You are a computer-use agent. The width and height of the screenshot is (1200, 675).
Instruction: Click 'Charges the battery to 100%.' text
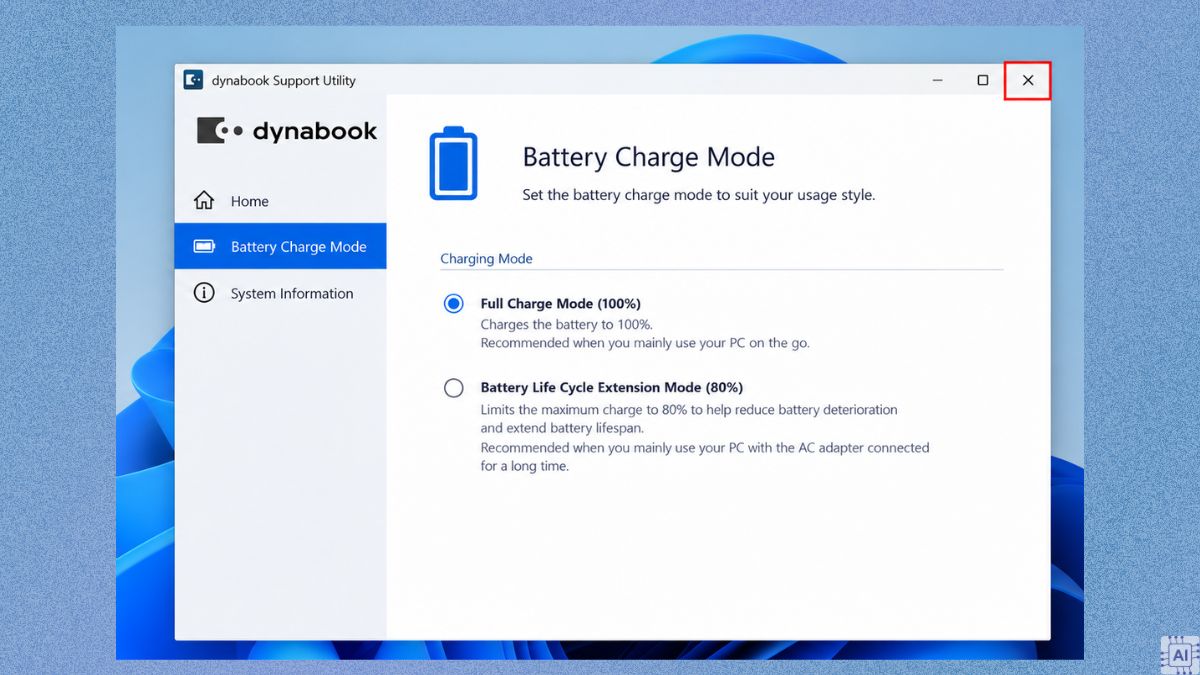567,324
